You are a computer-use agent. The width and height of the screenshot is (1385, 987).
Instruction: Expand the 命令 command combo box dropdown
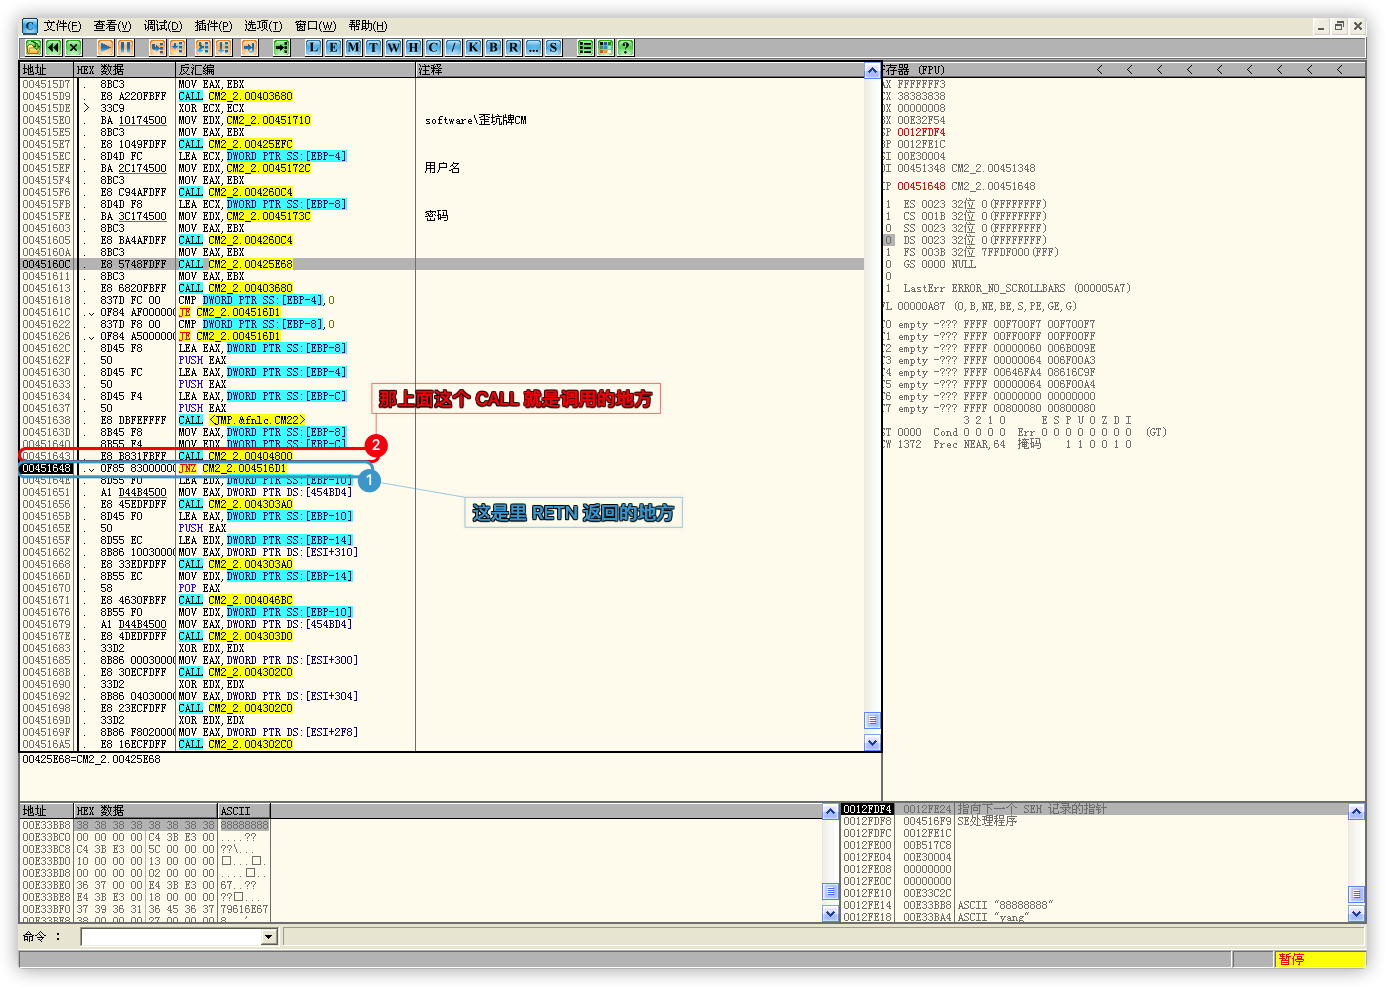point(269,937)
